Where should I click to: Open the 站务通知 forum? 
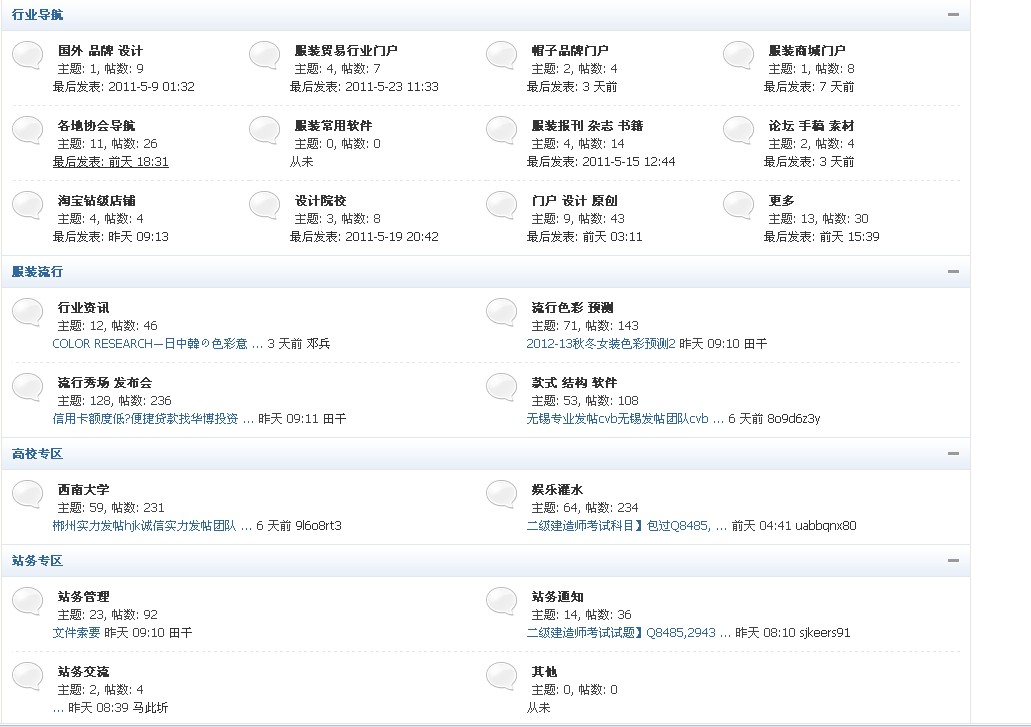pos(557,597)
